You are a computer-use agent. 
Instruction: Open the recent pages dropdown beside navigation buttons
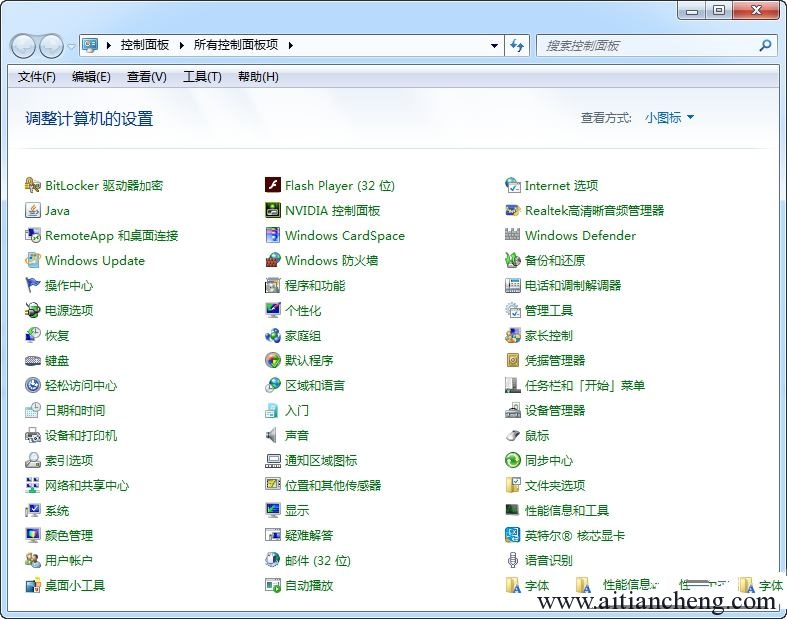[x=71, y=46]
